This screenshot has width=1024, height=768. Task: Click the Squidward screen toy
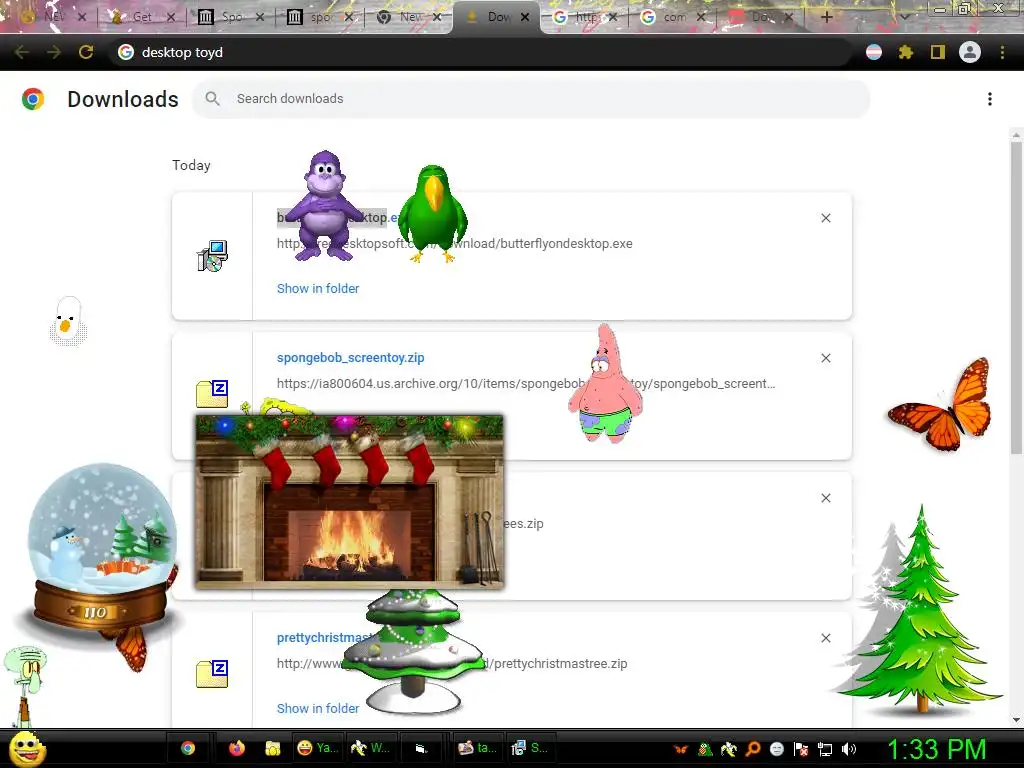coord(24,686)
